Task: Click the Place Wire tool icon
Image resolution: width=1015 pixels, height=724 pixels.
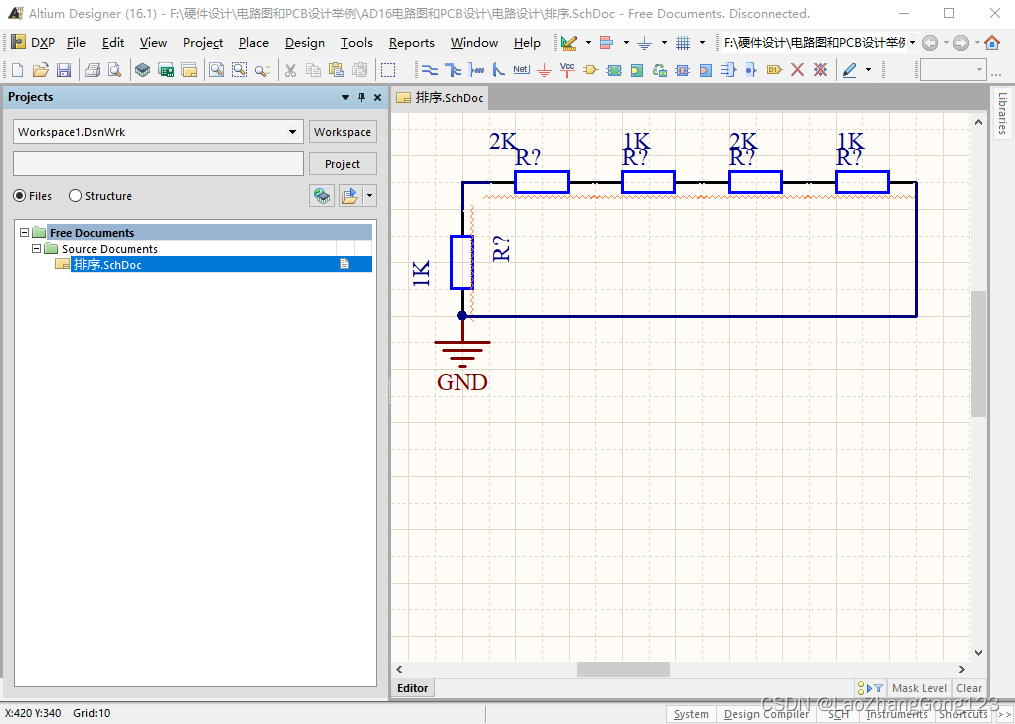Action: pyautogui.click(x=429, y=69)
